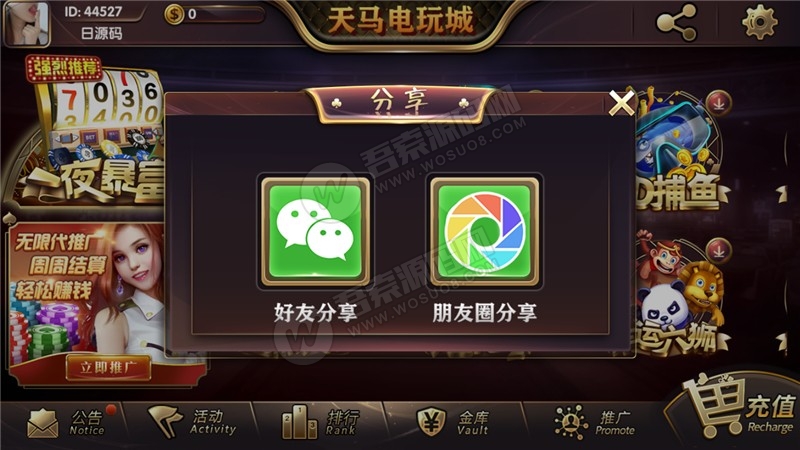Click the gold coin balance icon
Image resolution: width=800 pixels, height=450 pixels.
pos(174,14)
